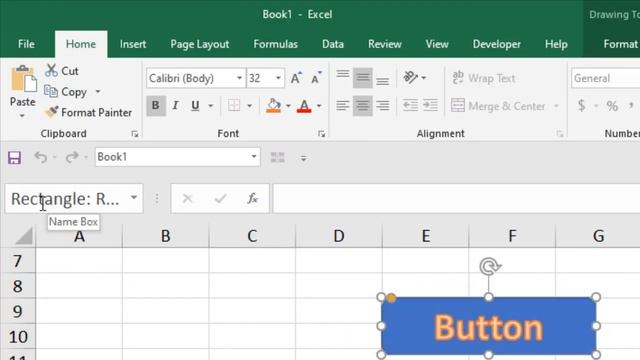Open the Drawing Tools Format tab
This screenshot has height=360, width=640.
(x=620, y=44)
